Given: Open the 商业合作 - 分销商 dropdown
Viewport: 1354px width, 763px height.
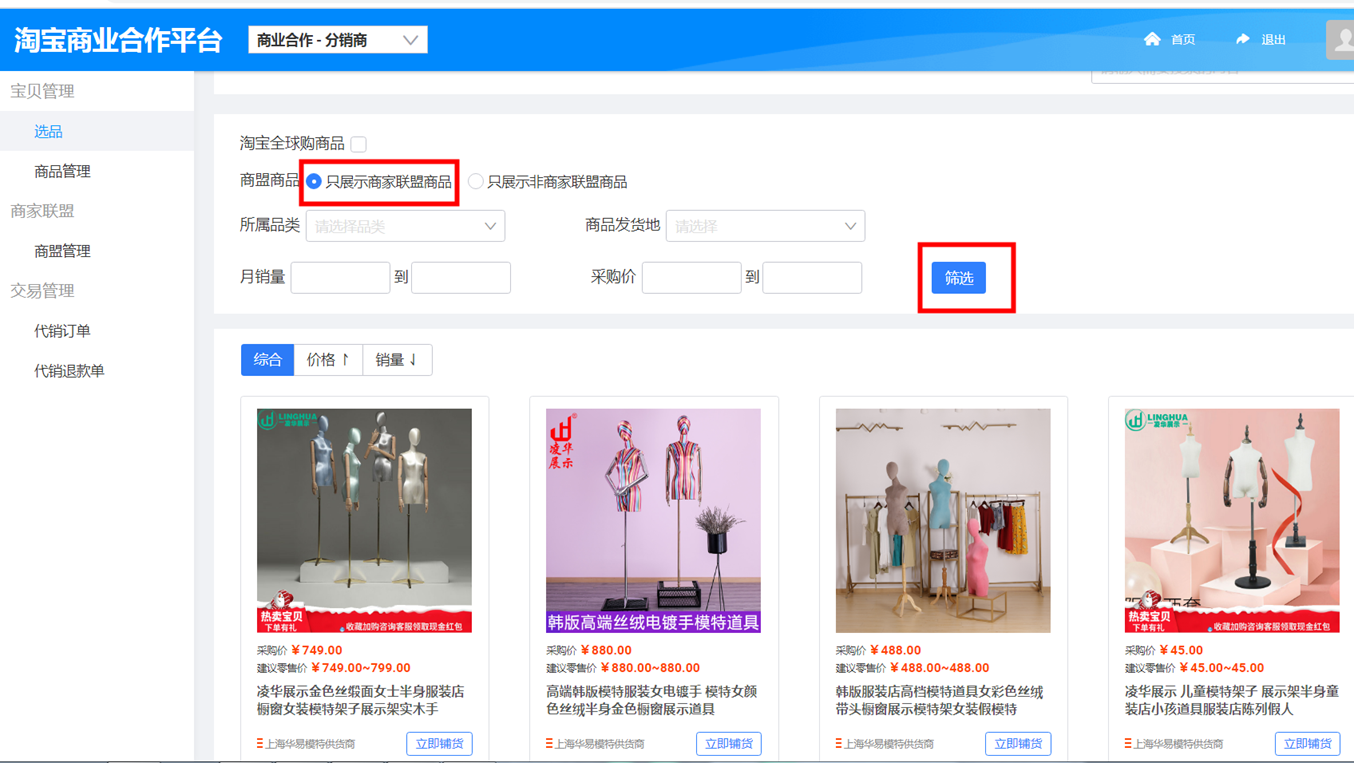Looking at the screenshot, I should 338,40.
